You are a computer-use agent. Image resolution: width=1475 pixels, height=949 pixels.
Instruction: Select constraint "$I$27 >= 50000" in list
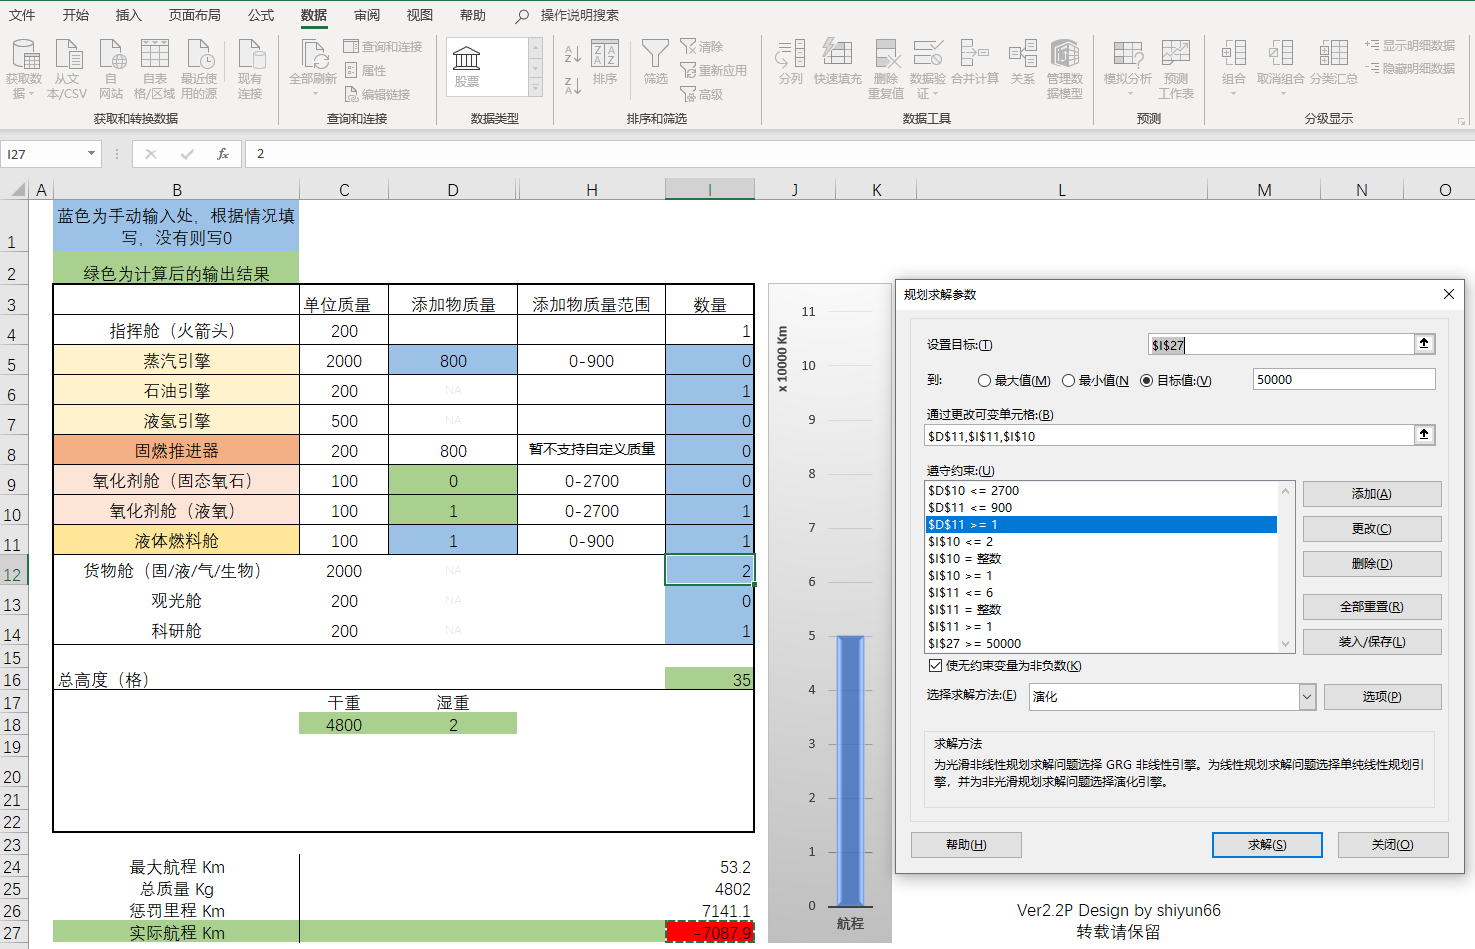[x=1101, y=644]
